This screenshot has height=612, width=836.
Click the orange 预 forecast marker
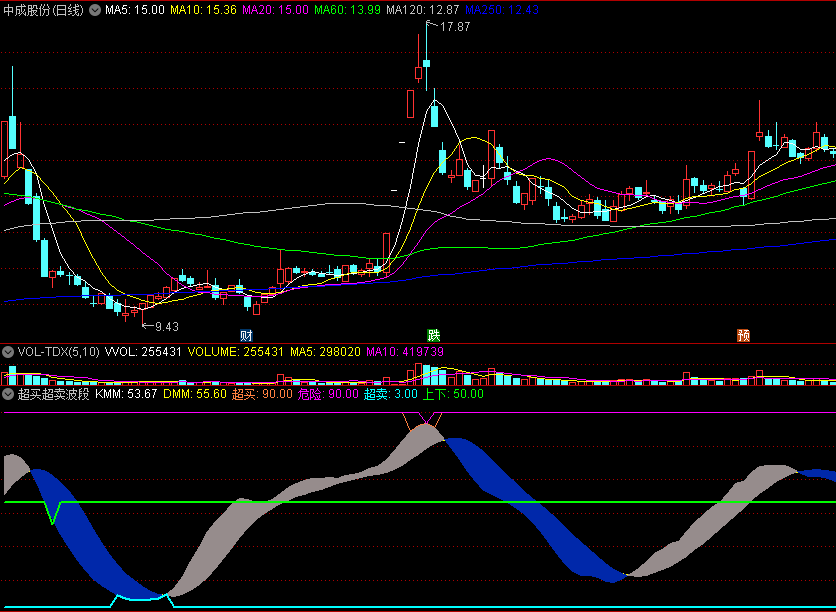pyautogui.click(x=744, y=335)
